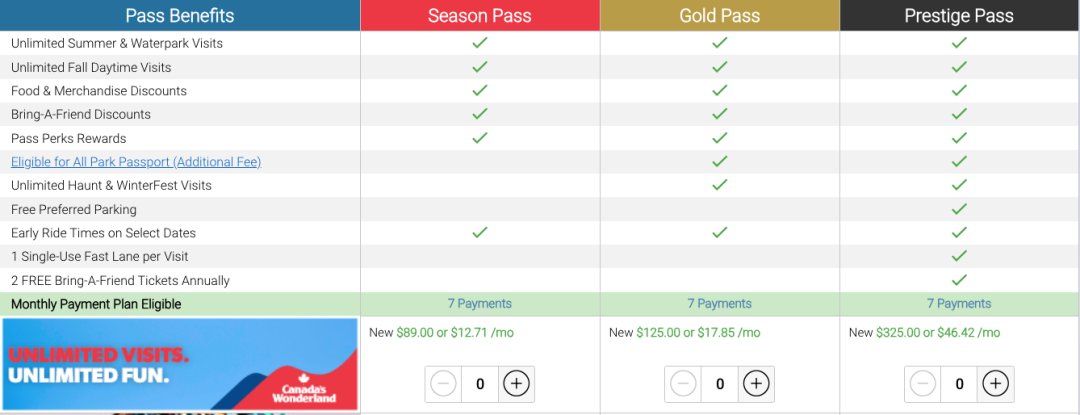Viewport: 1080px width, 415px height.
Task: Click the Prestige Pass quantity field
Action: pyautogui.click(x=959, y=384)
